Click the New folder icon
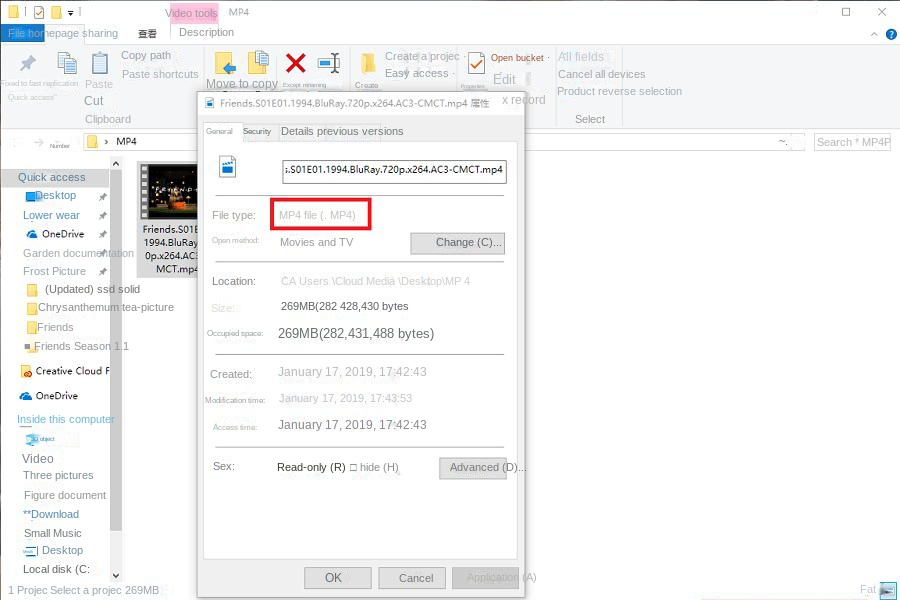 click(x=367, y=63)
